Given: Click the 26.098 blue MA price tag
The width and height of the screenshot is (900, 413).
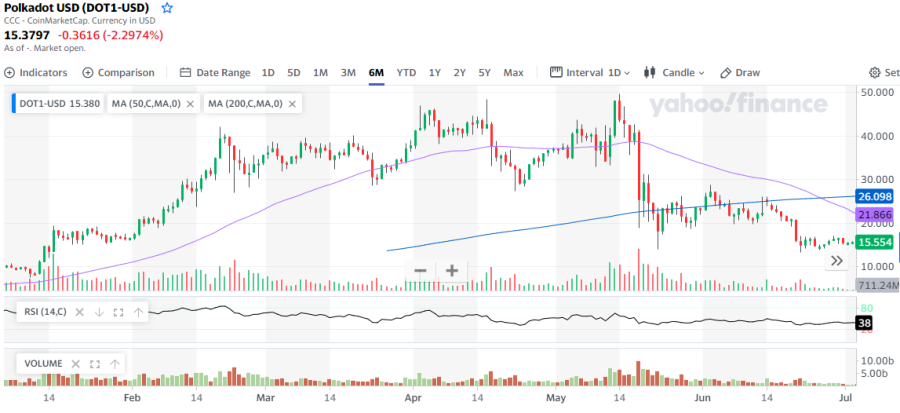Looking at the screenshot, I should (x=876, y=197).
